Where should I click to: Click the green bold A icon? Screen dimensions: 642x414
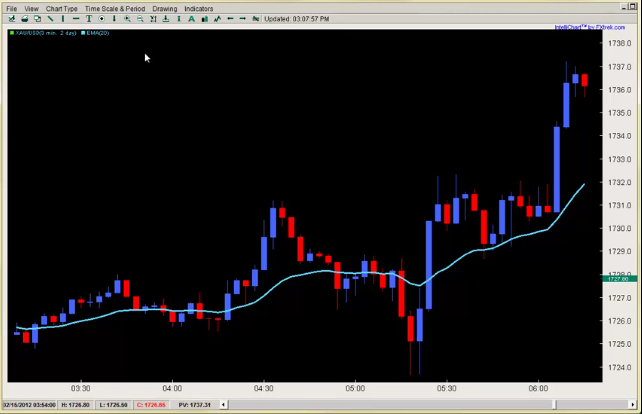[191, 18]
